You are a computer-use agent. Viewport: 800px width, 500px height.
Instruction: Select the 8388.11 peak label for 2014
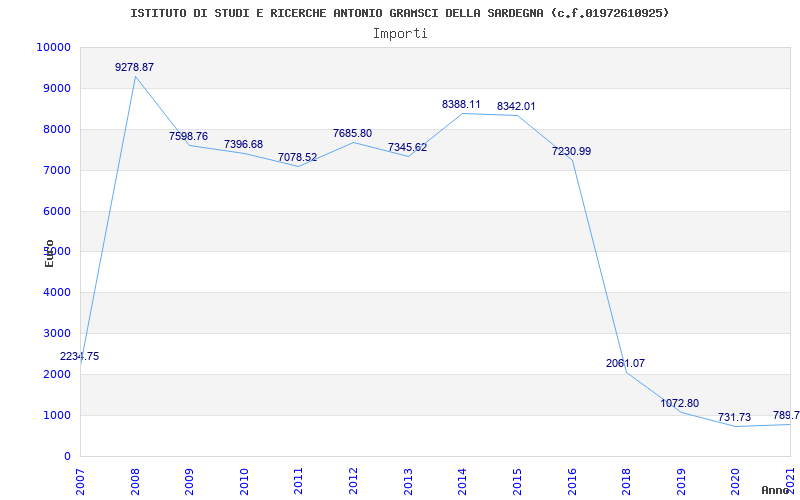pos(461,104)
